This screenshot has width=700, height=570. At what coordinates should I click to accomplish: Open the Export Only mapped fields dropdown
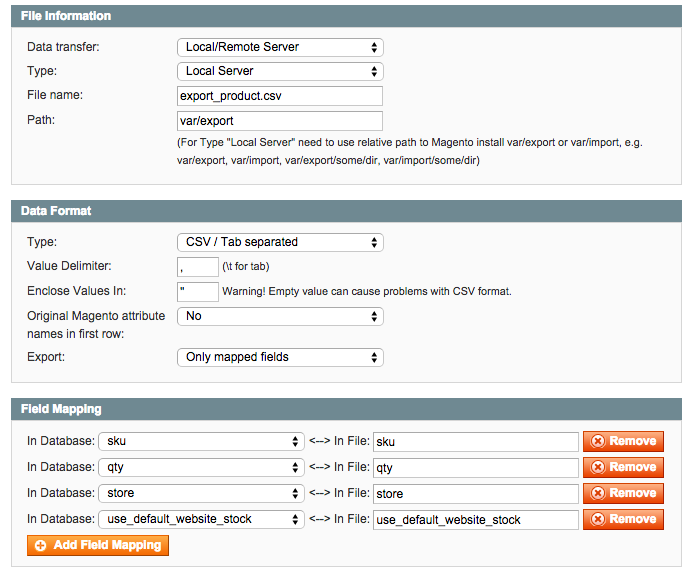280,358
